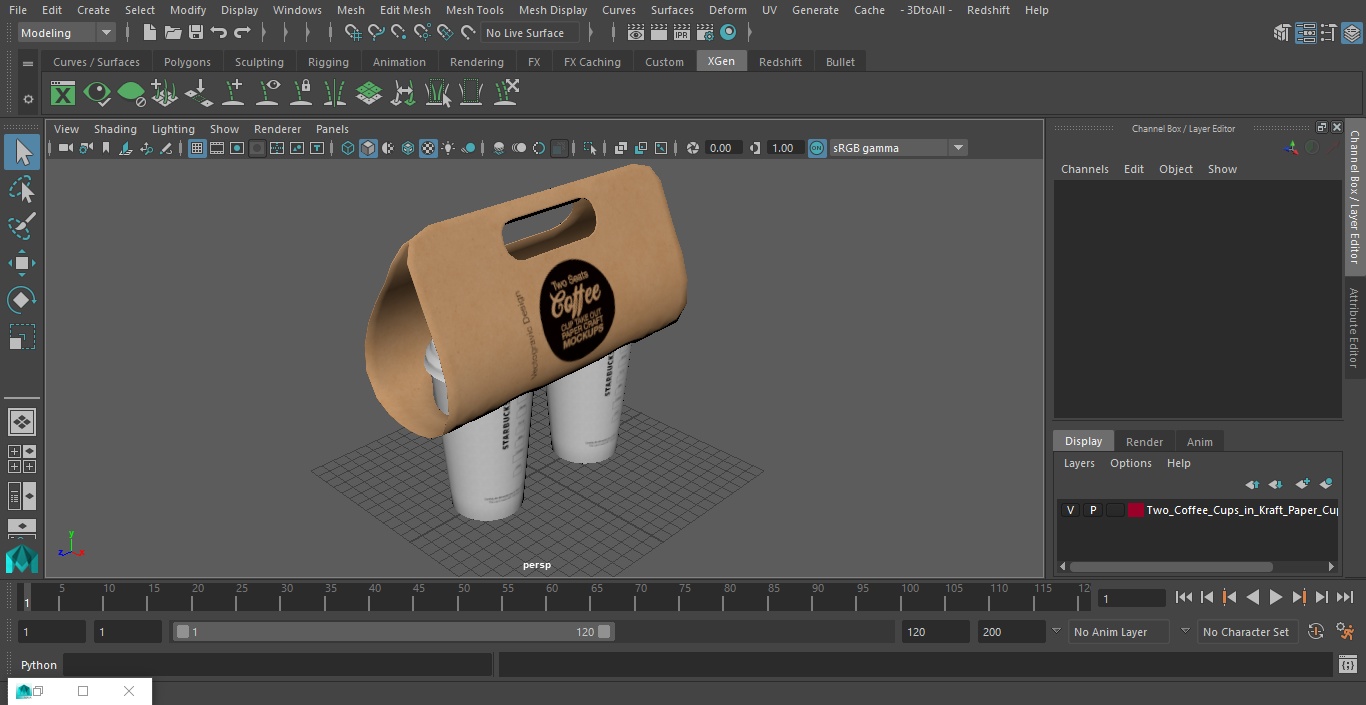Click Create New Layer icon in Layer Editor

pyautogui.click(x=1302, y=484)
